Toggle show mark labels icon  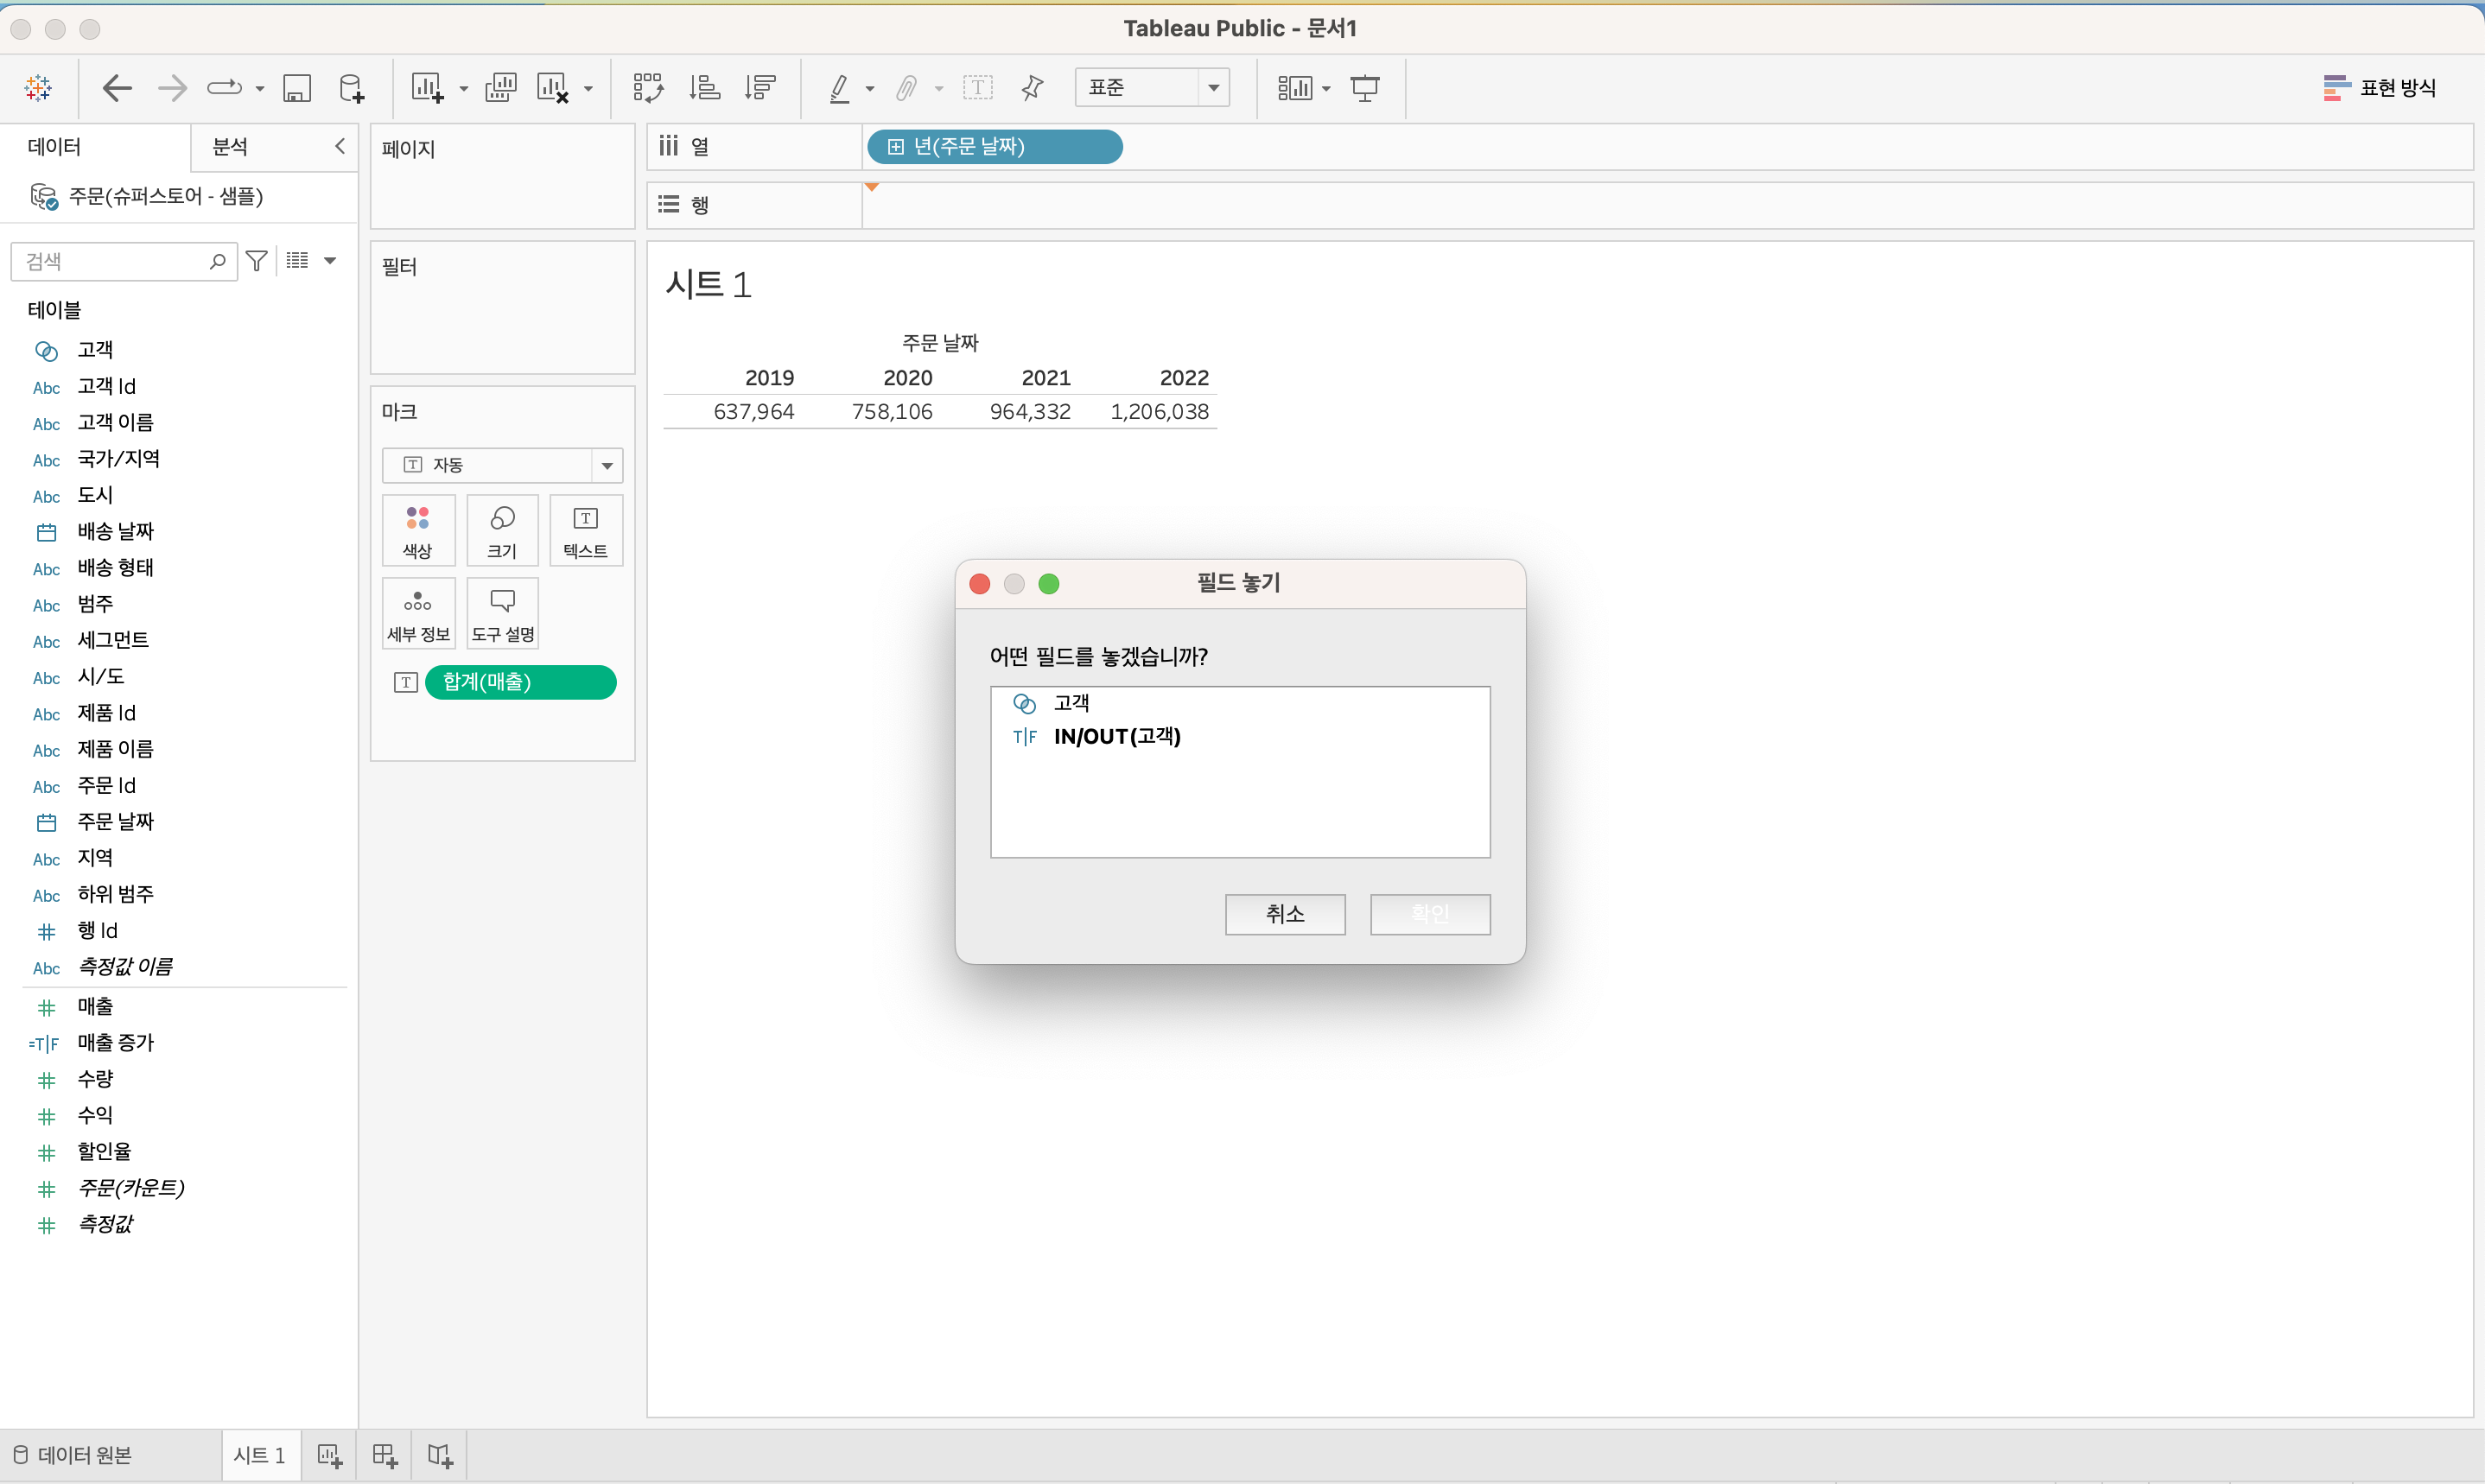pos(977,88)
